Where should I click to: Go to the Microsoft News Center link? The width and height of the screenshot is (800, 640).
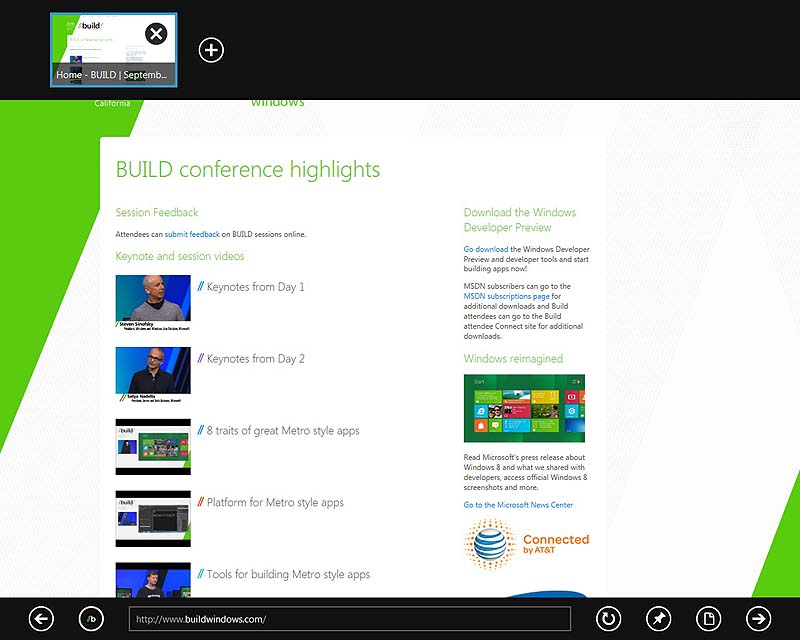click(518, 505)
